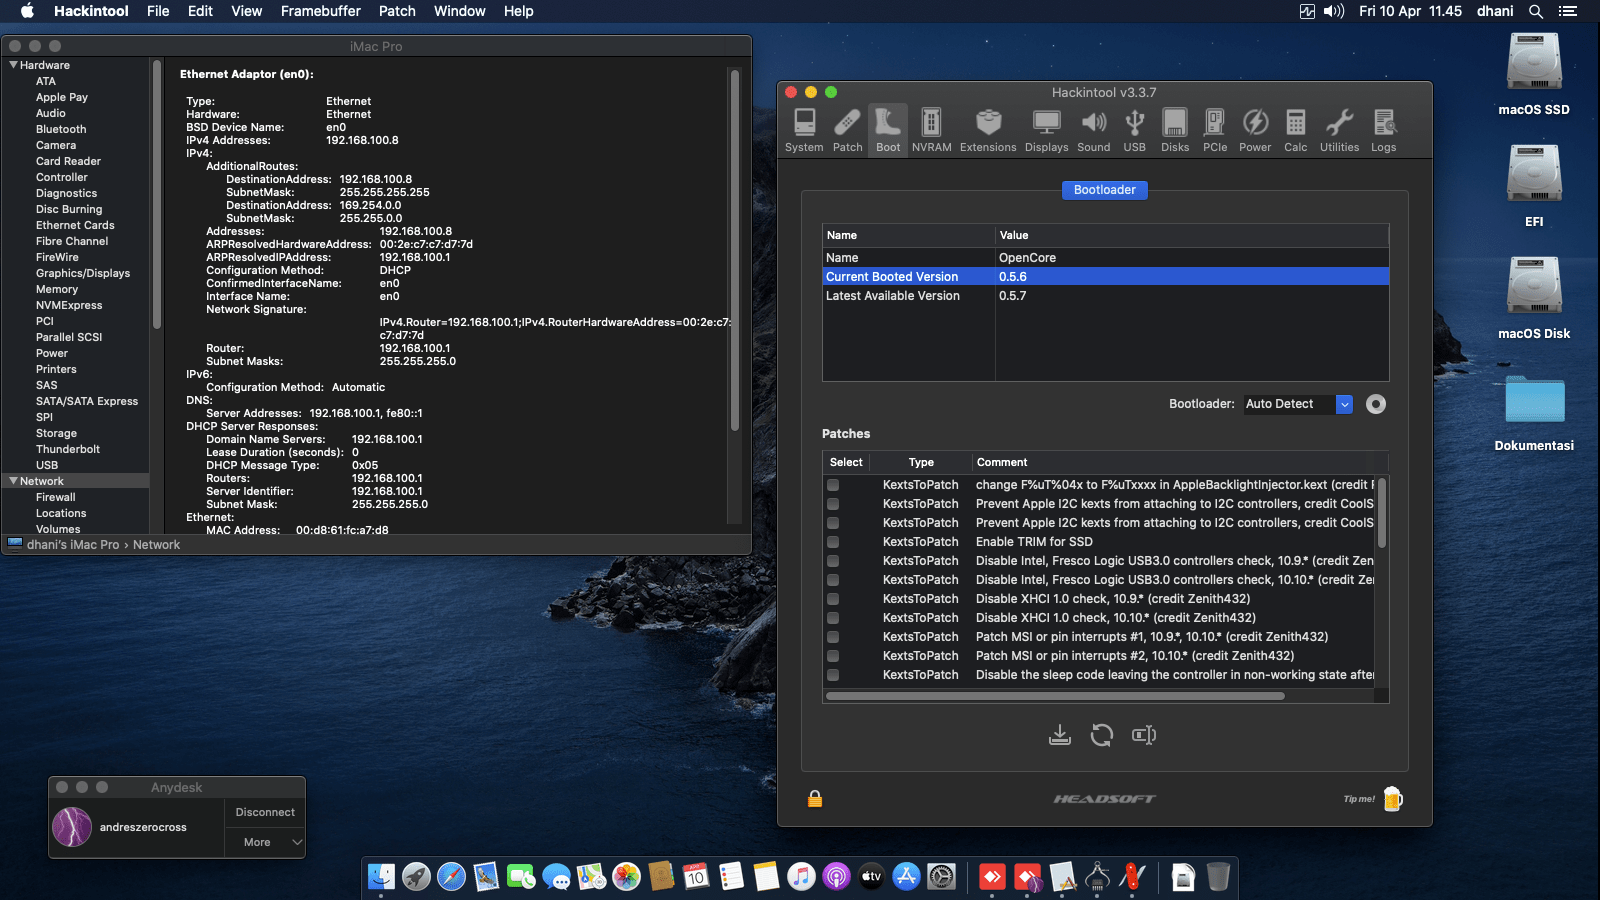Check the USB3.0 controllers check 10.9.* patch
Image resolution: width=1600 pixels, height=900 pixels.
tap(833, 561)
